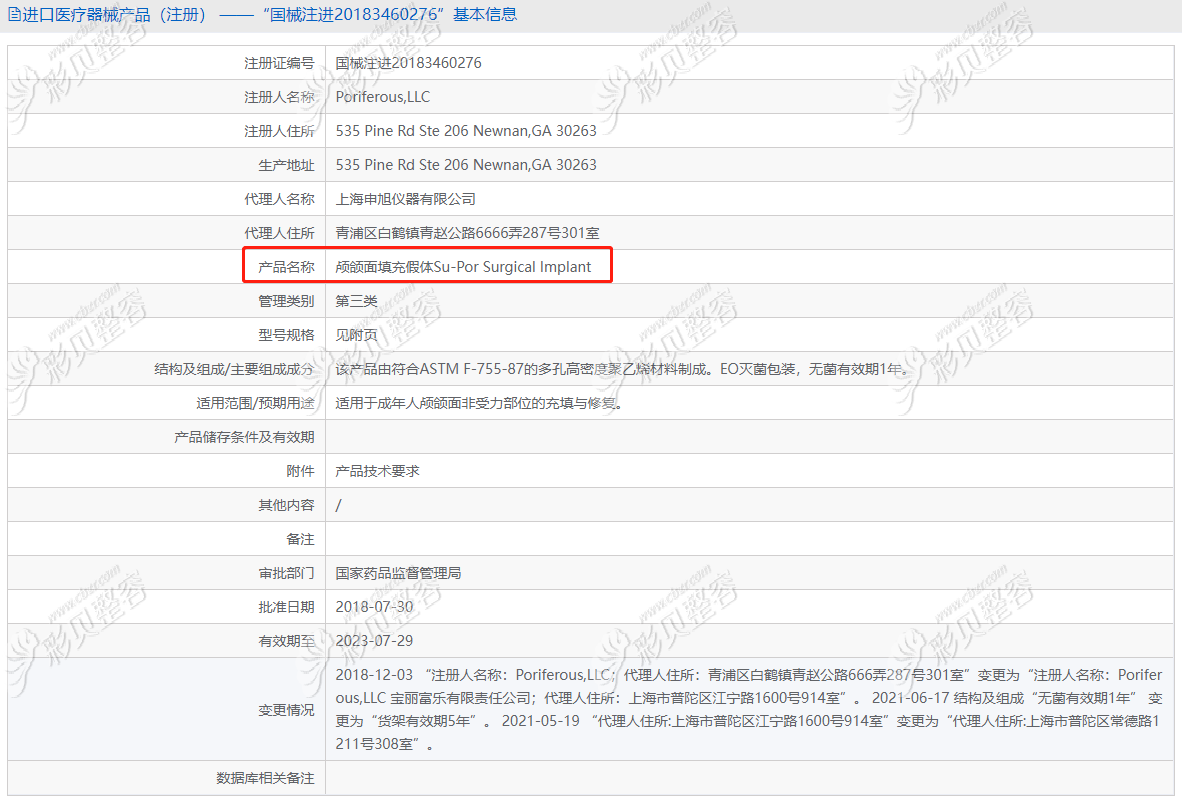The width and height of the screenshot is (1182, 804).
Task: Click the 有效期至 label
Action: click(x=286, y=641)
